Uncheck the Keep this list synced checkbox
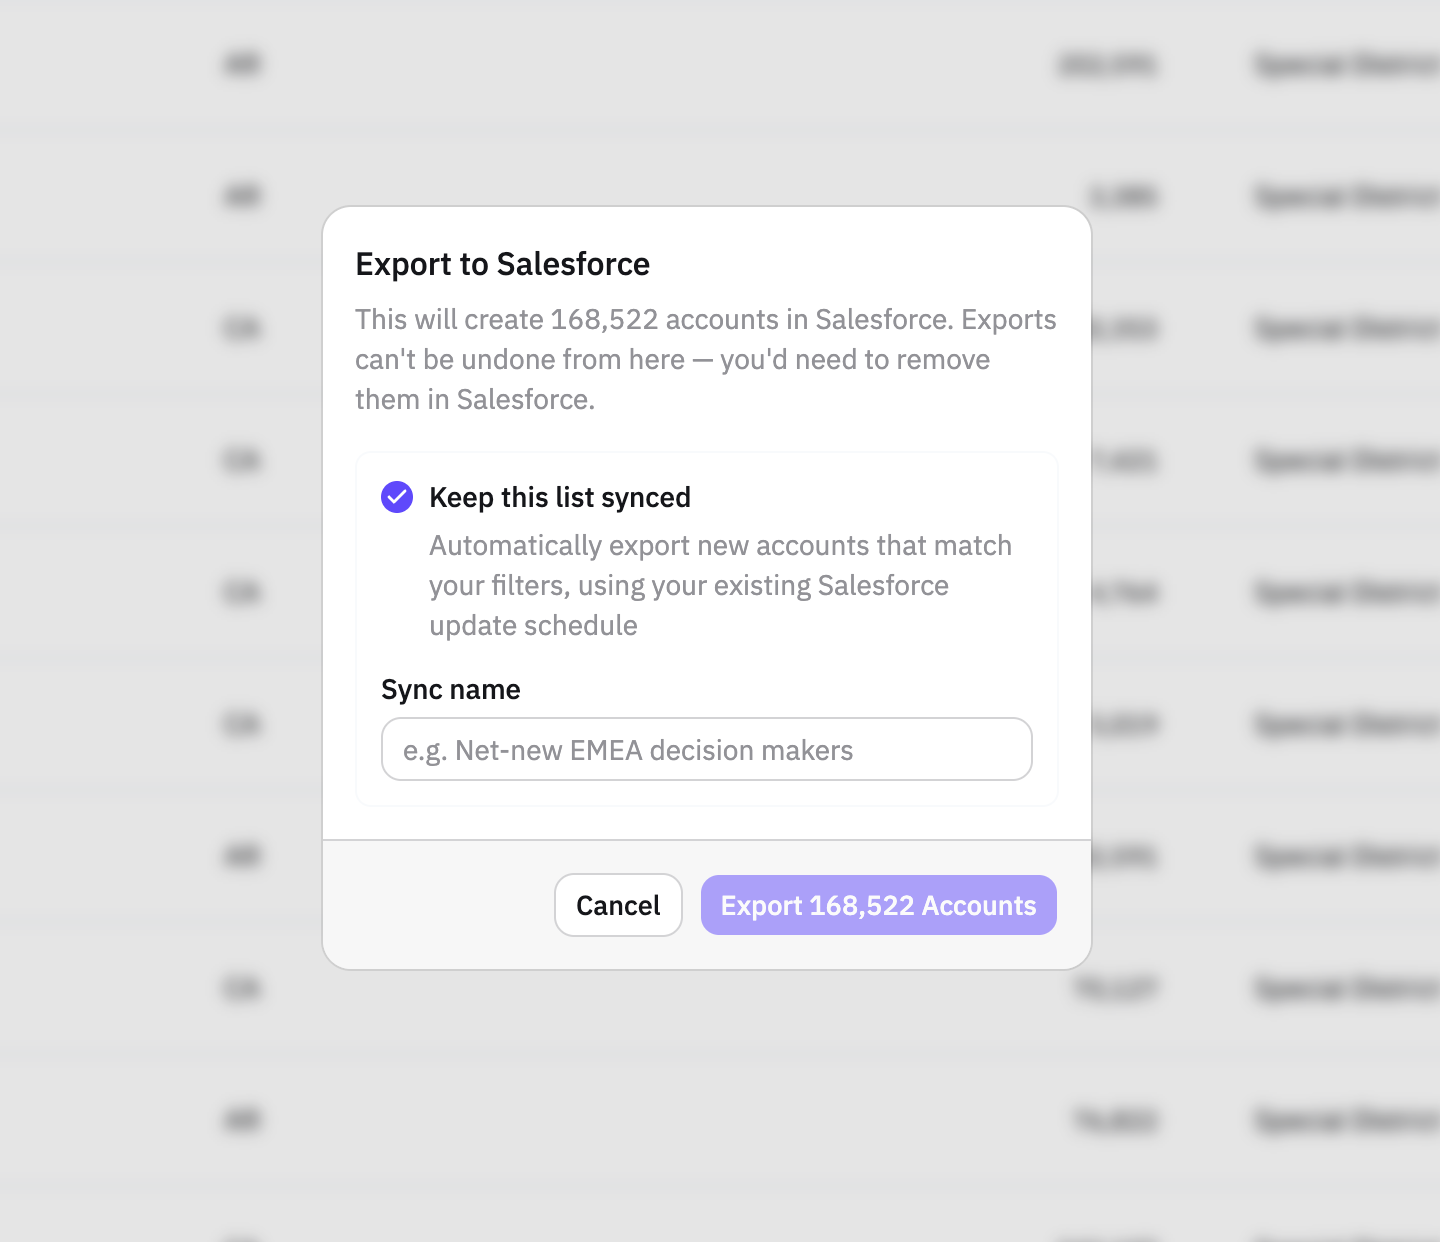Screen dimensions: 1440x1242 click(x=397, y=497)
